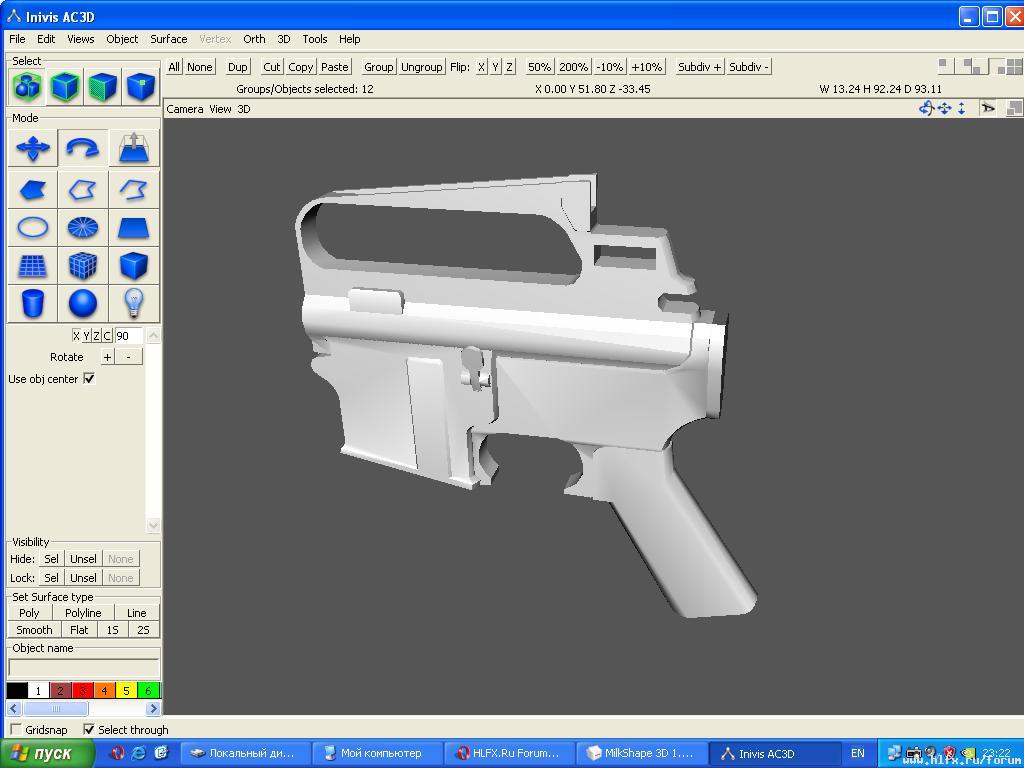This screenshot has width=1024, height=768.
Task: Add a Light with the bulb icon
Action: pyautogui.click(x=133, y=303)
